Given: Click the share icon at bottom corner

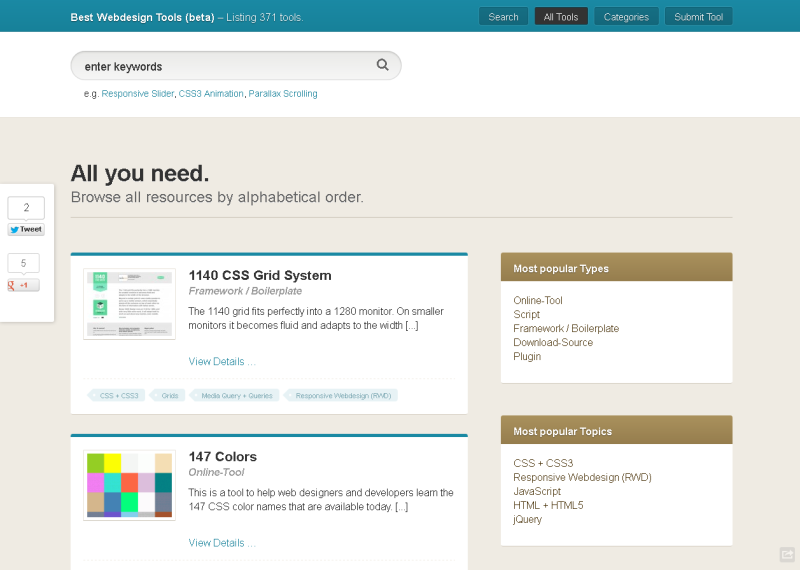Looking at the screenshot, I should click(787, 554).
